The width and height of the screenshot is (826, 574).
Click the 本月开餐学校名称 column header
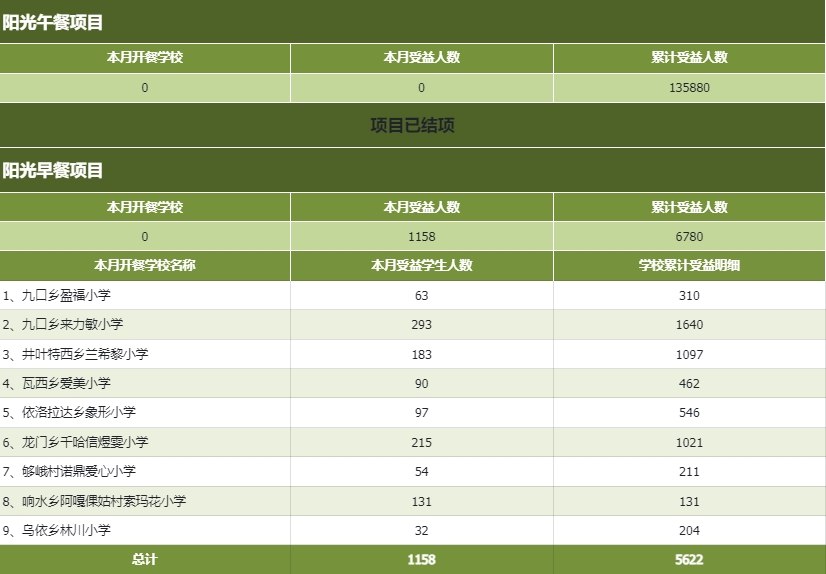click(145, 265)
